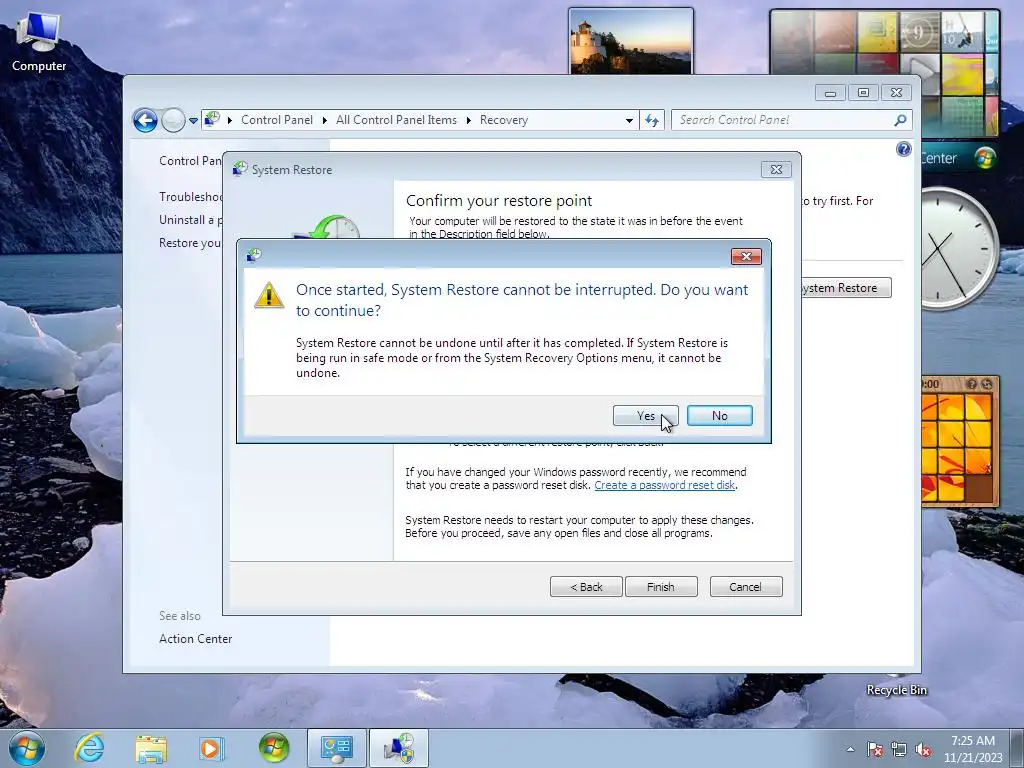Close the confirmation warning dialog

point(746,257)
